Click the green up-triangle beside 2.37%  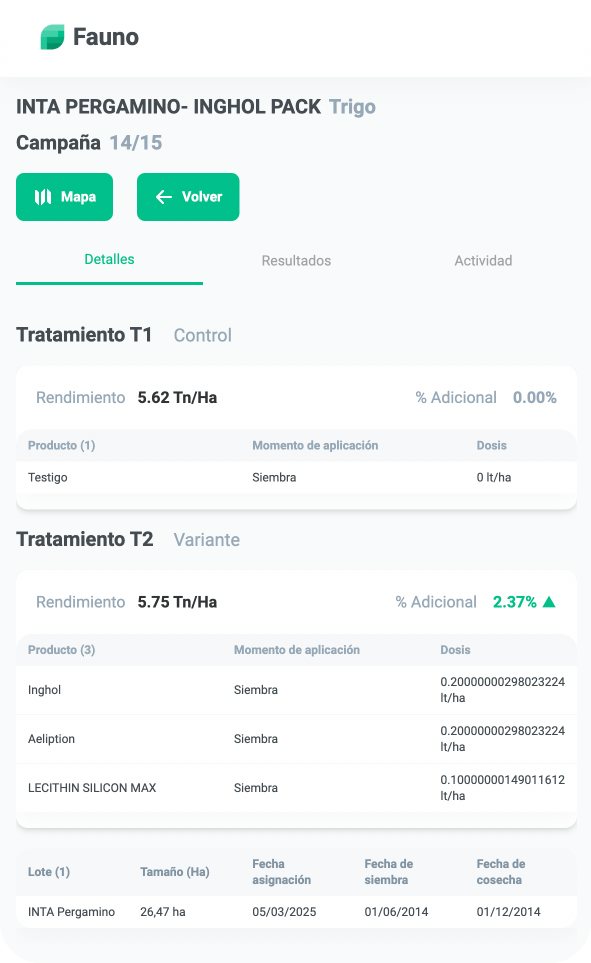tap(549, 602)
